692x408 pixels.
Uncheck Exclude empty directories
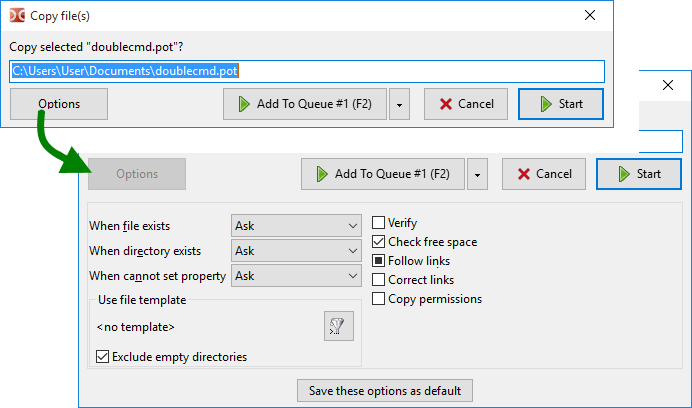103,357
